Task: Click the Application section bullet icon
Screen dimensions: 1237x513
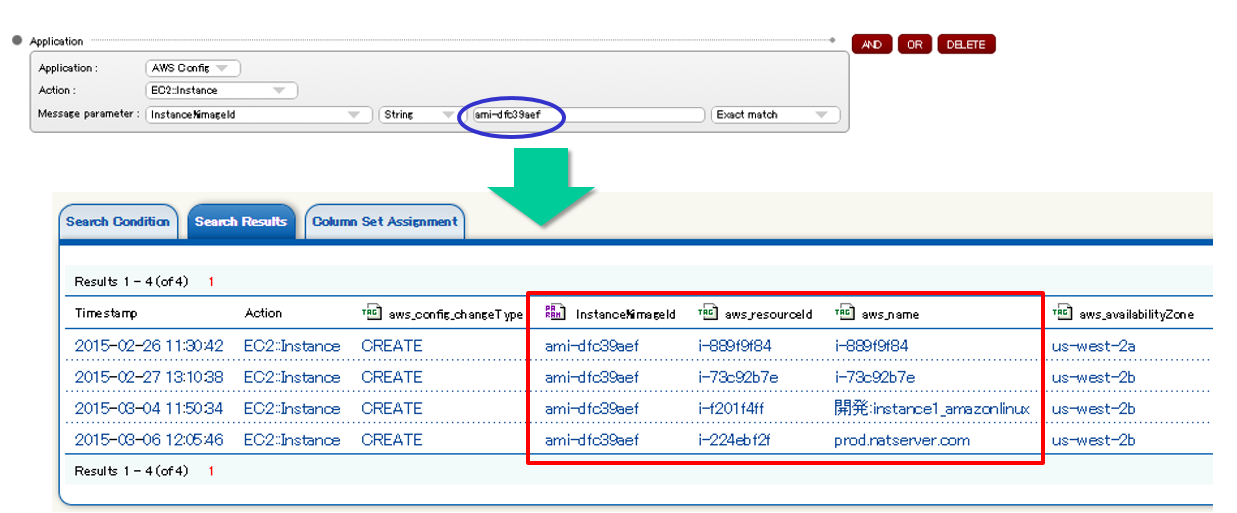Action: click(17, 41)
